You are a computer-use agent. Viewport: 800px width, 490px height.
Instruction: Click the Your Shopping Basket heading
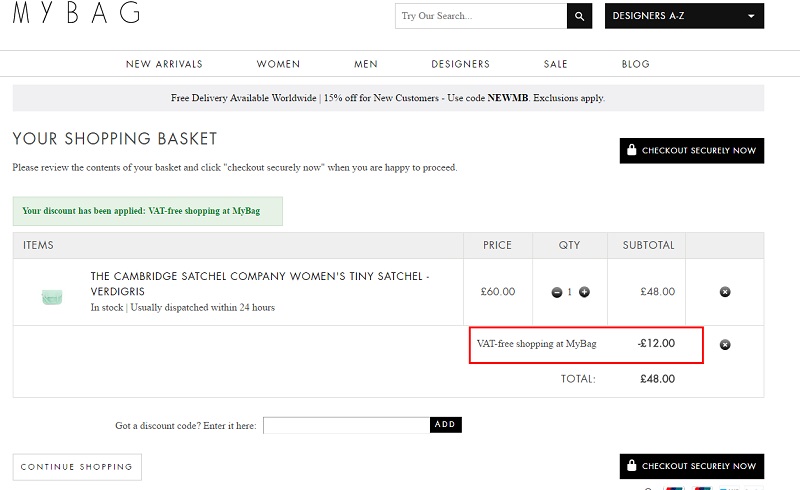point(115,138)
